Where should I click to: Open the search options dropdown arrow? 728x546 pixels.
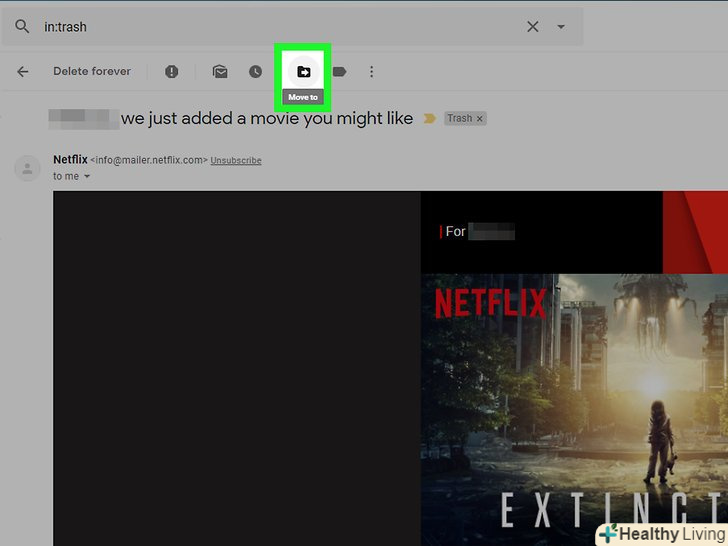click(x=561, y=27)
